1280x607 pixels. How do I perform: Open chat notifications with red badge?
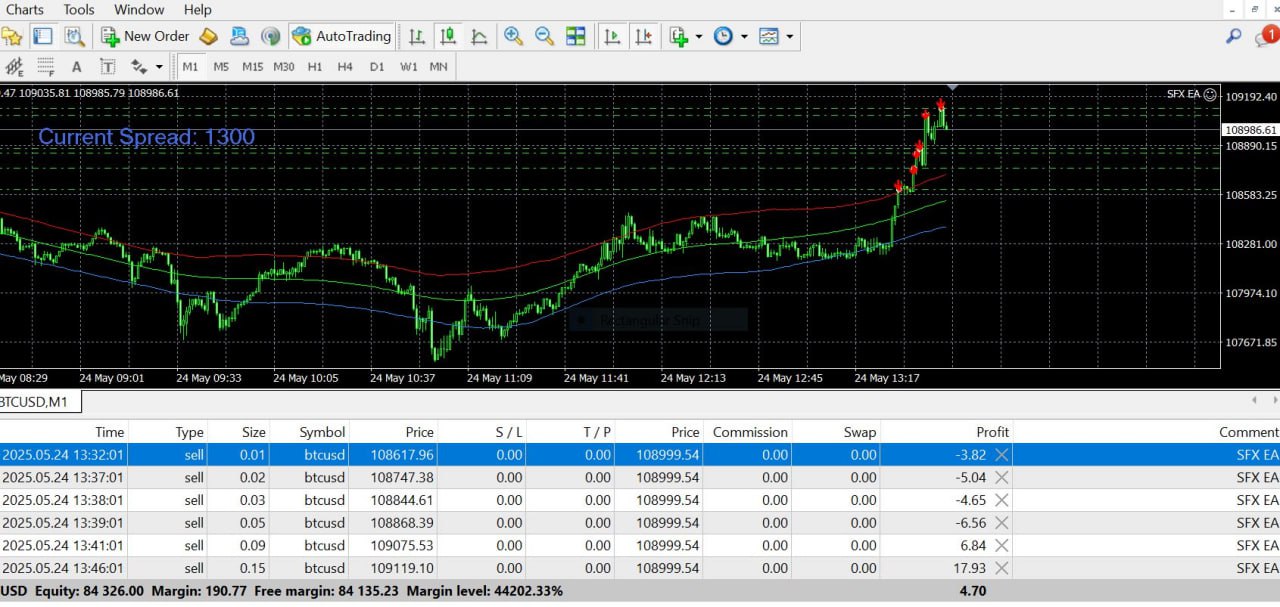tap(1265, 36)
